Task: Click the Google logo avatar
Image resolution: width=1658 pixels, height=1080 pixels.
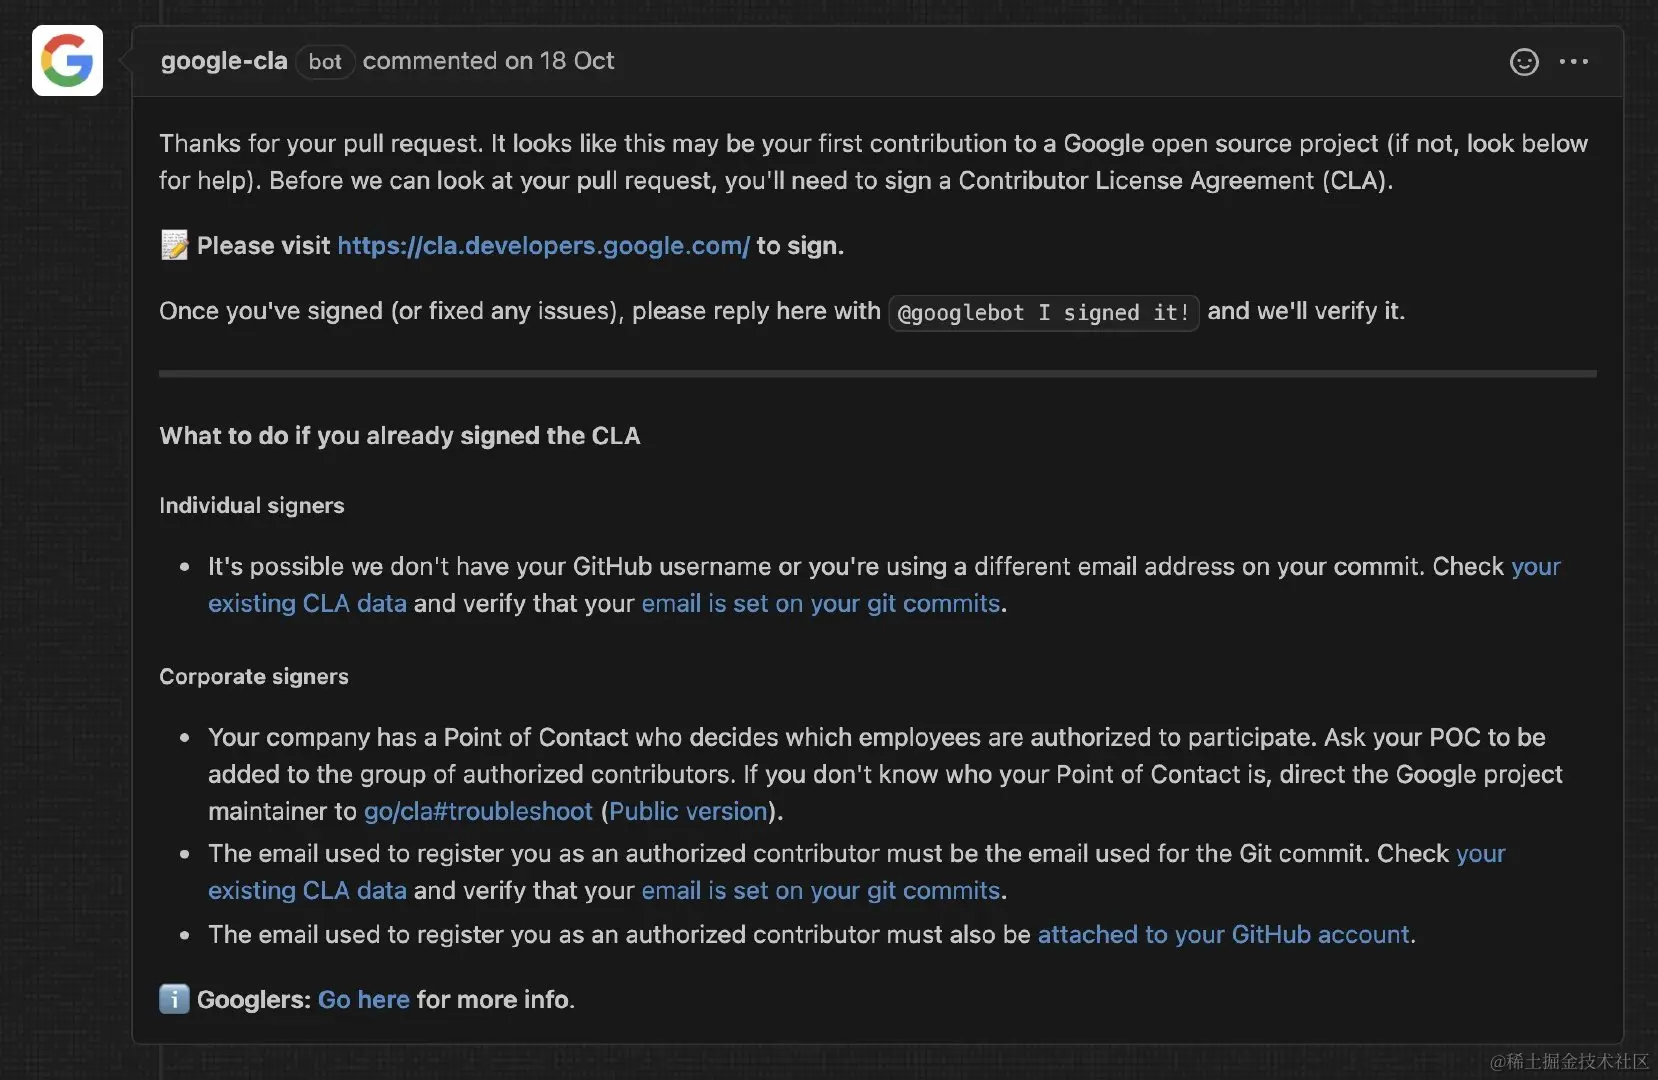Action: pyautogui.click(x=67, y=60)
